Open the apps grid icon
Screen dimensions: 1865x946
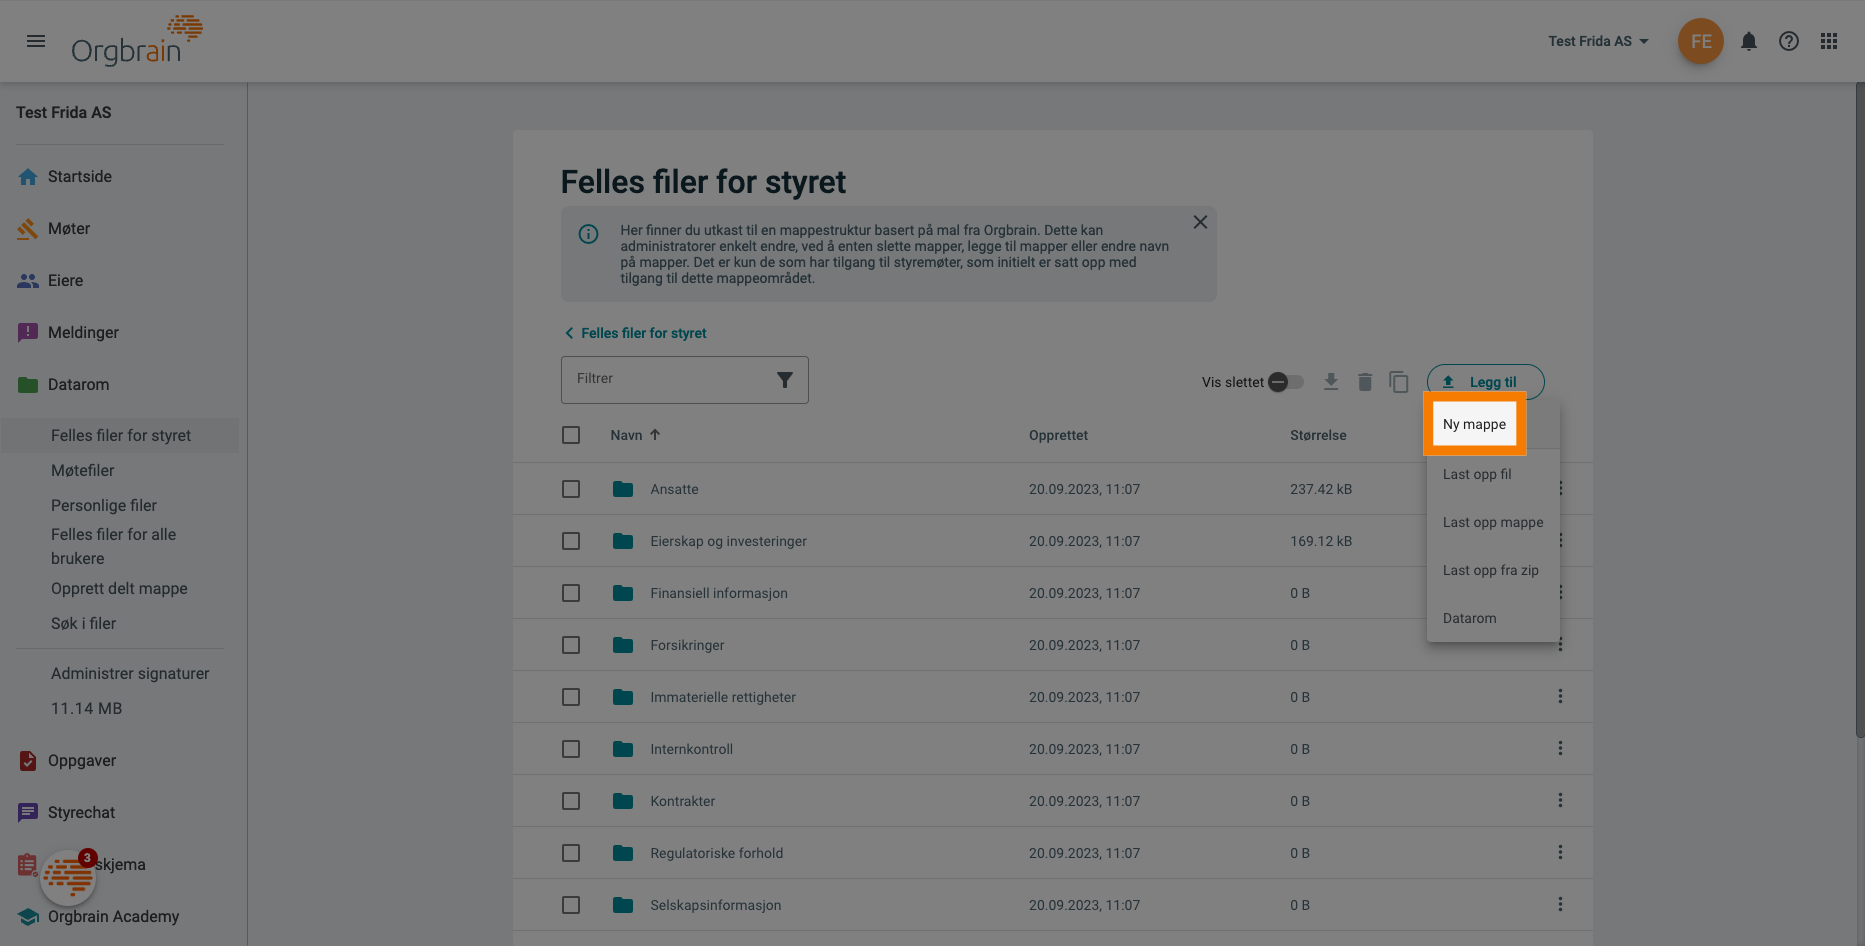(1828, 41)
